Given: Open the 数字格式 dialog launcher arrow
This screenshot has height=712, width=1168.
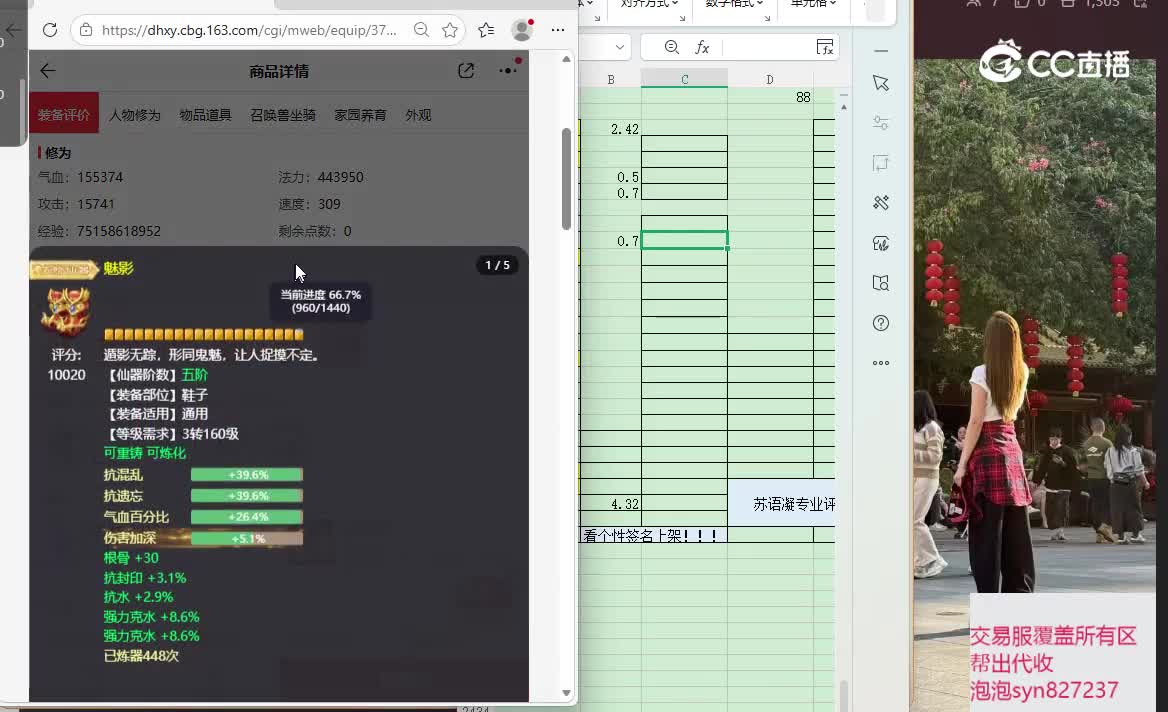Looking at the screenshot, I should click(x=766, y=17).
